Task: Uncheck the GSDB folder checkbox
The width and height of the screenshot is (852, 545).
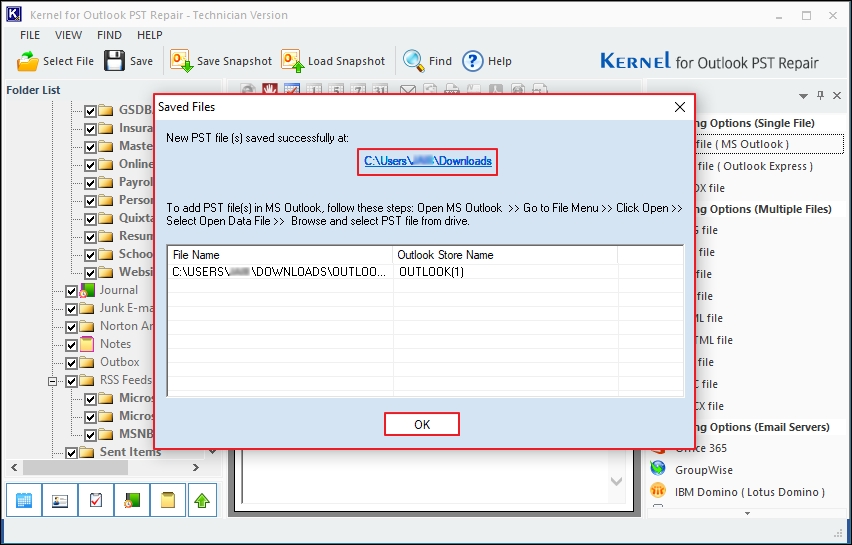Action: coord(90,111)
